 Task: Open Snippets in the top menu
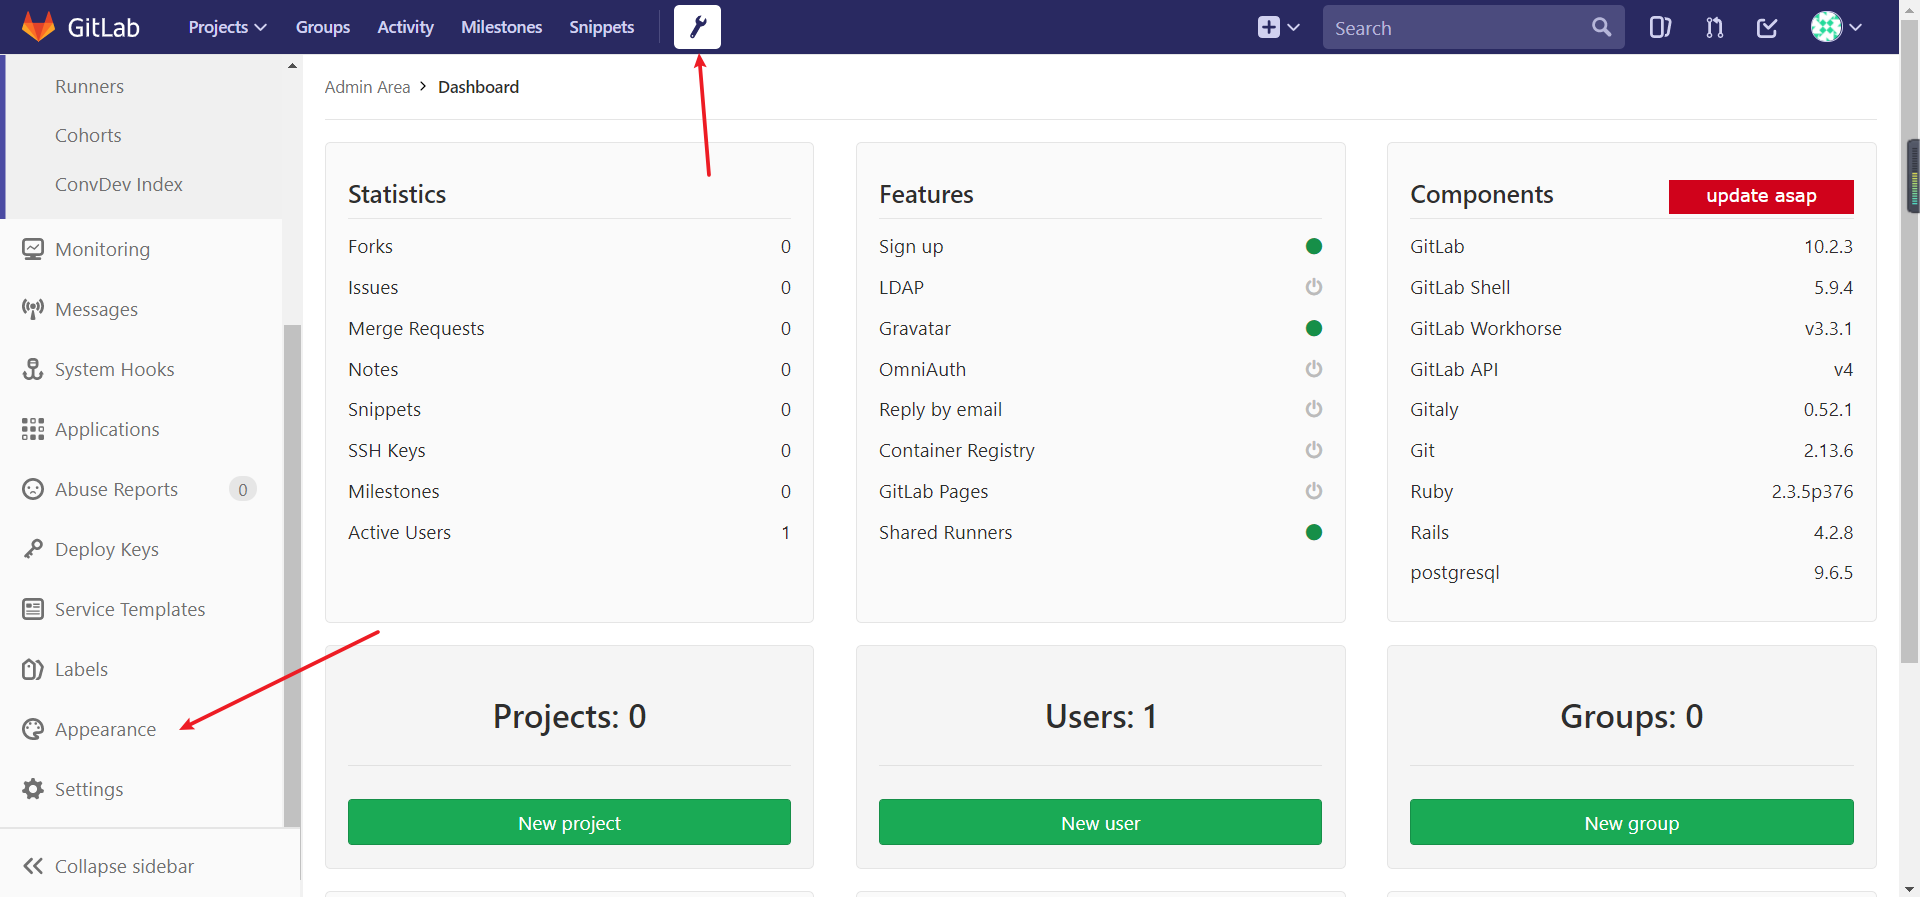pos(601,27)
